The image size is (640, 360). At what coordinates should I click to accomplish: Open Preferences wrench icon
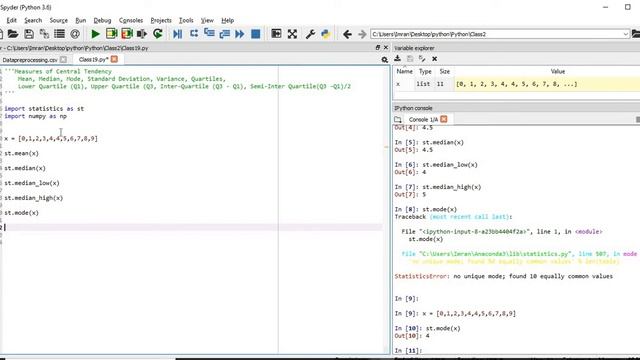coord(310,34)
